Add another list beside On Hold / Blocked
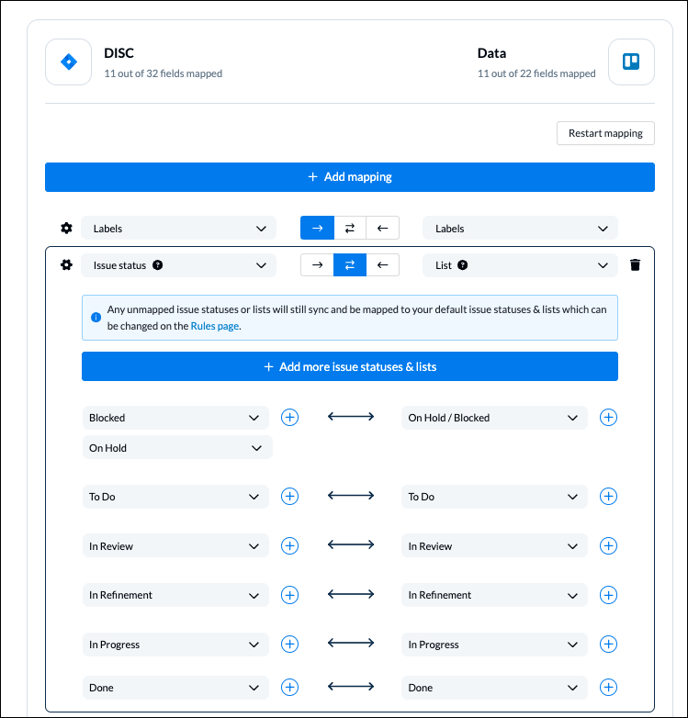This screenshot has width=688, height=718. pos(608,417)
